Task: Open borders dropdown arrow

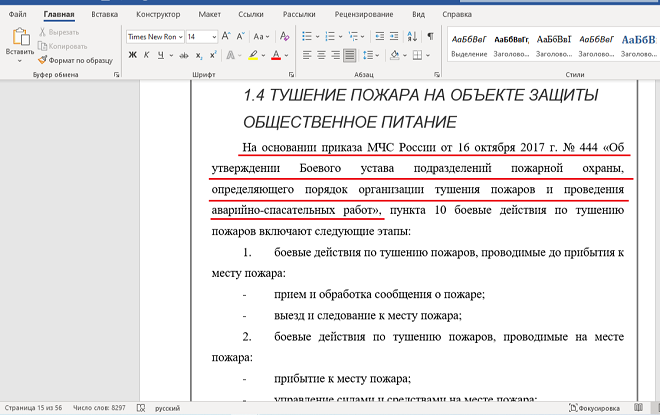Action: (x=428, y=55)
